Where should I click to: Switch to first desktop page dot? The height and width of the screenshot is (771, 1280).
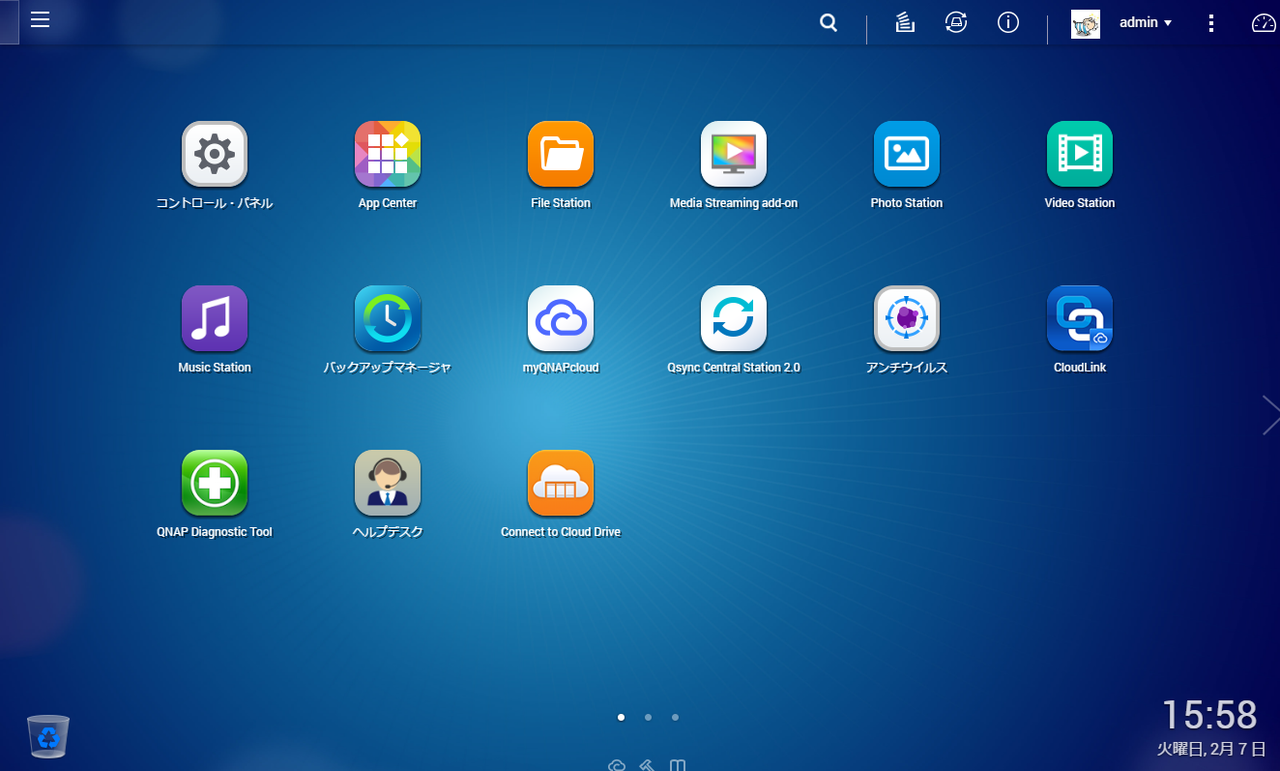point(621,717)
